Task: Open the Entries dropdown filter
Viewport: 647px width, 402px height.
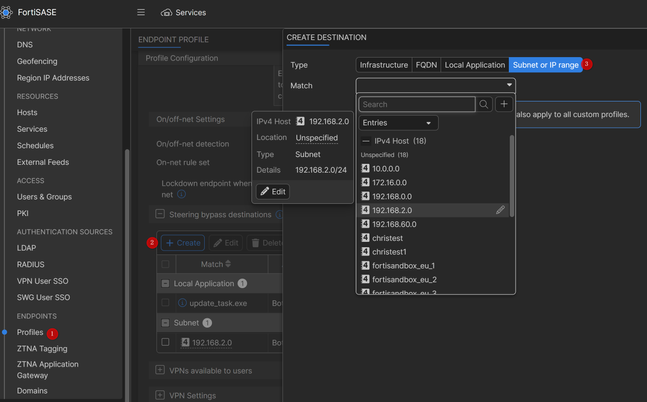Action: tap(398, 123)
